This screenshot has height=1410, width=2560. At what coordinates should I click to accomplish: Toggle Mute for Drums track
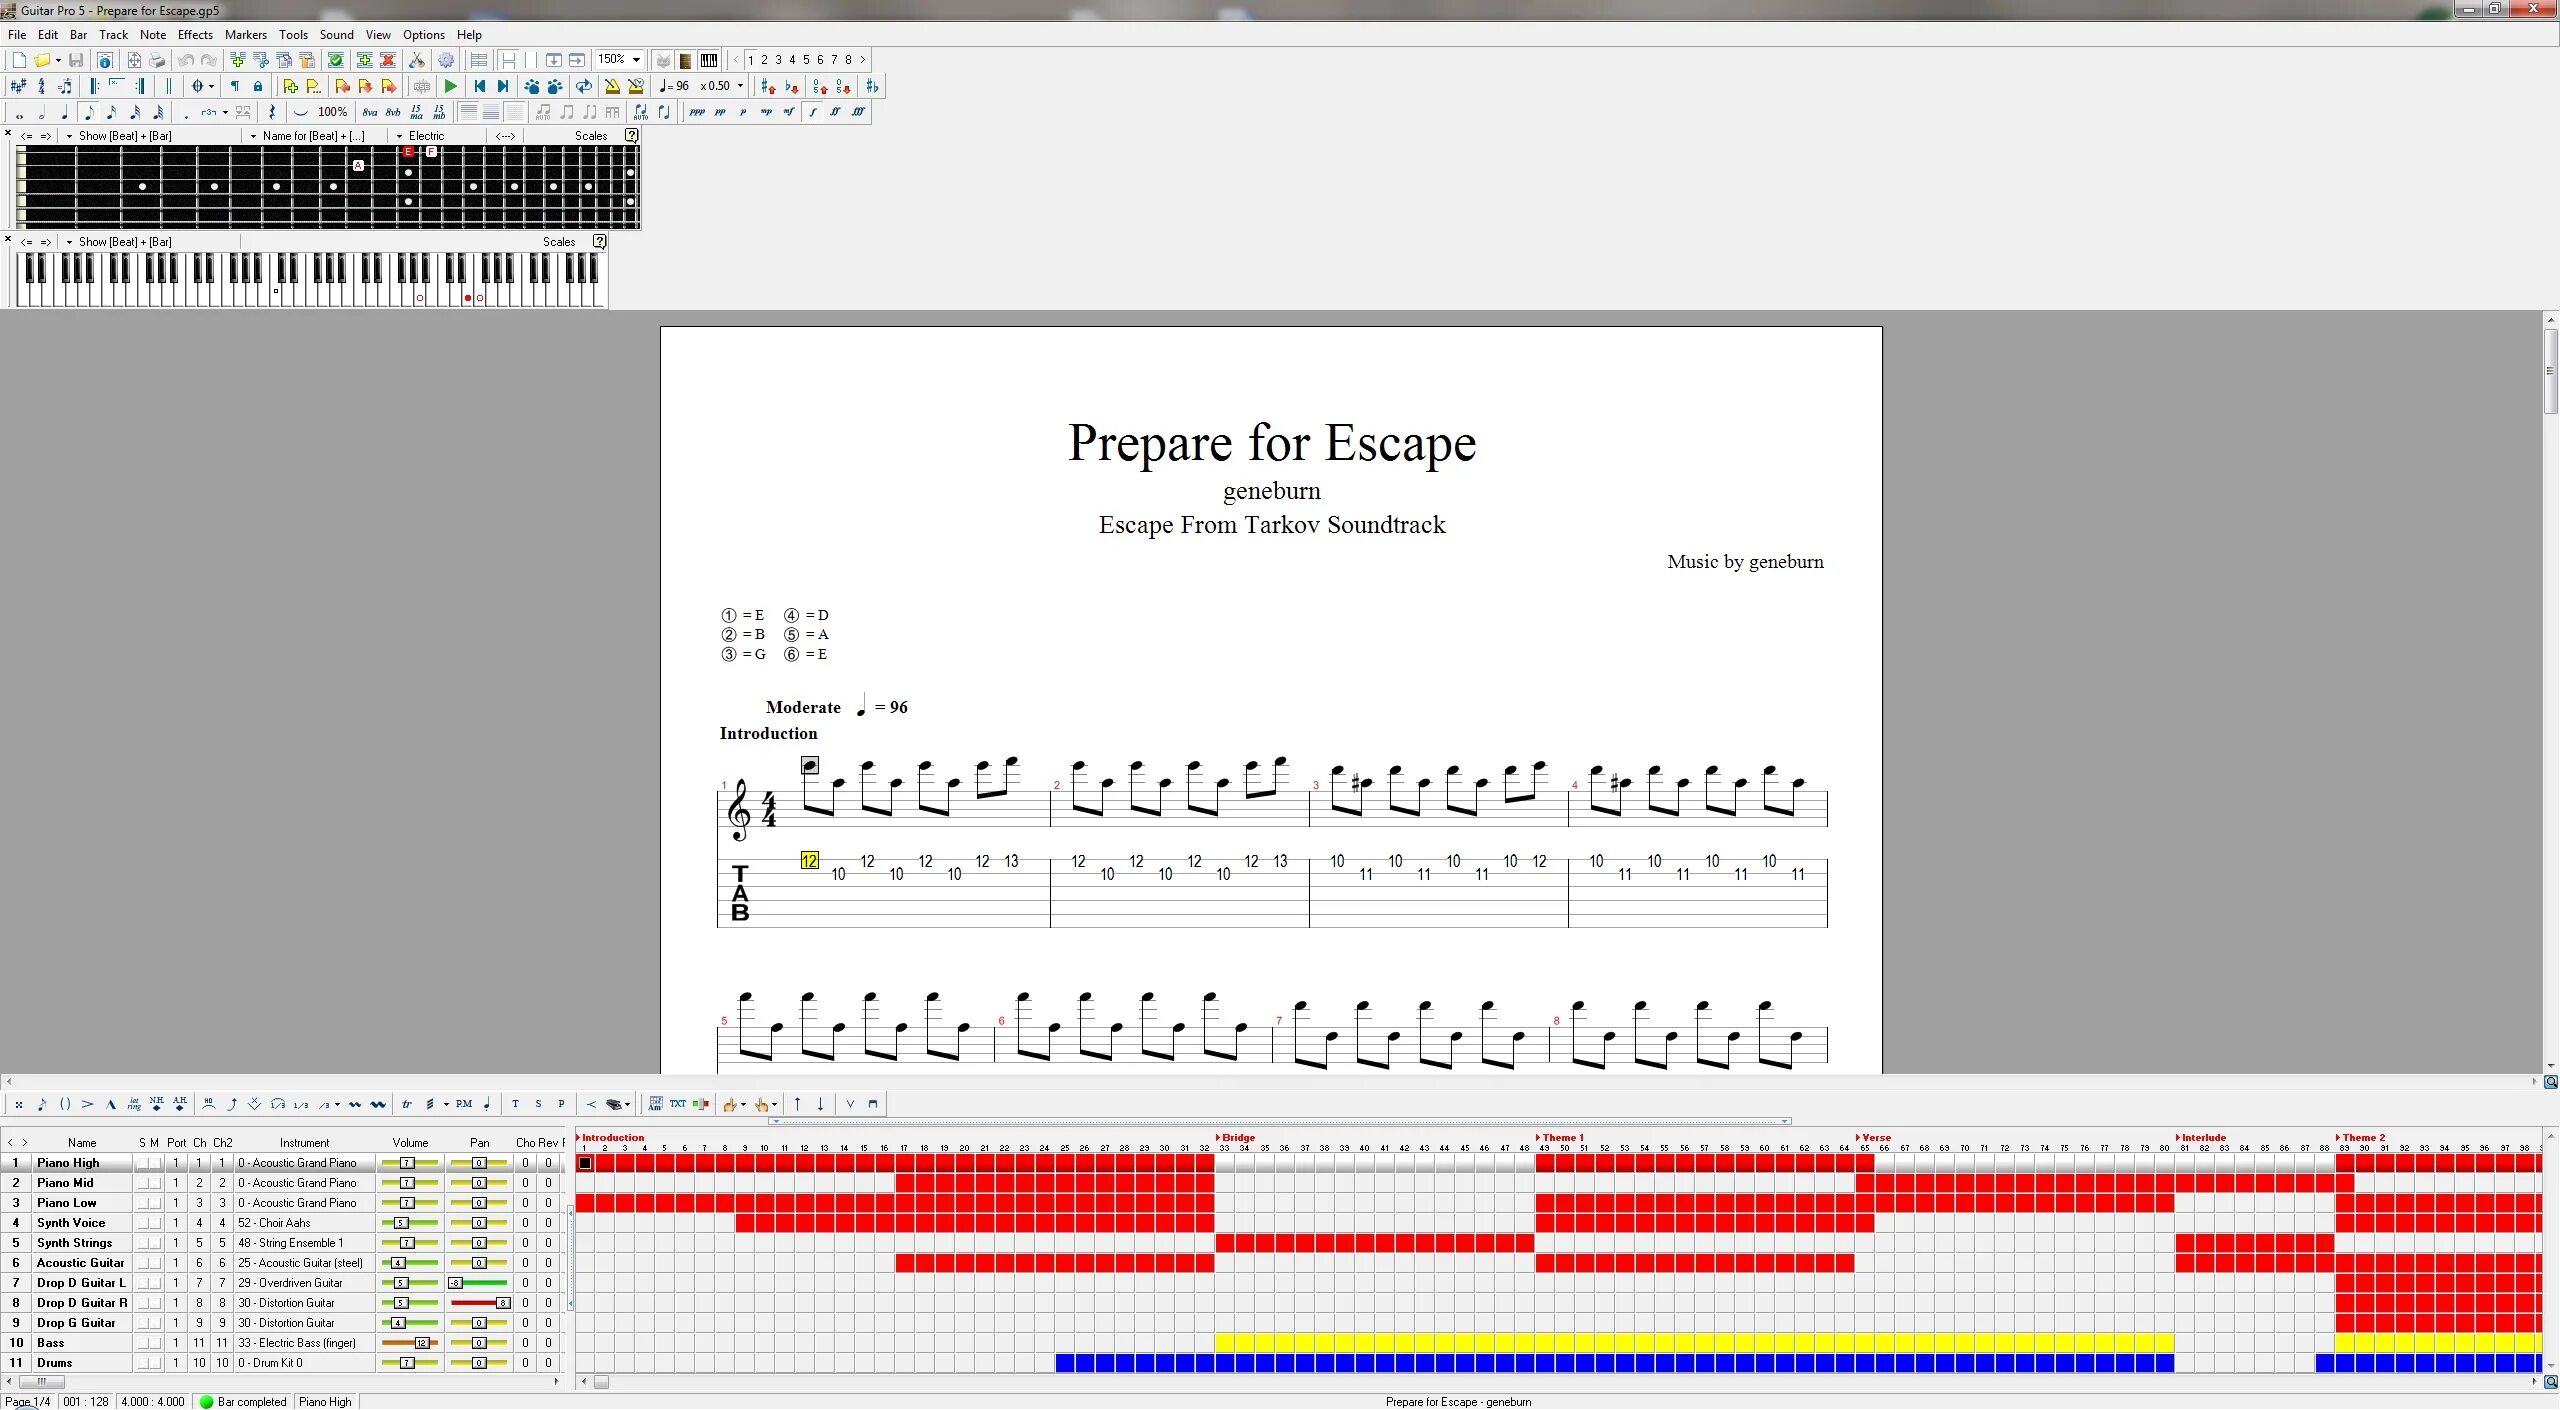(155, 1363)
